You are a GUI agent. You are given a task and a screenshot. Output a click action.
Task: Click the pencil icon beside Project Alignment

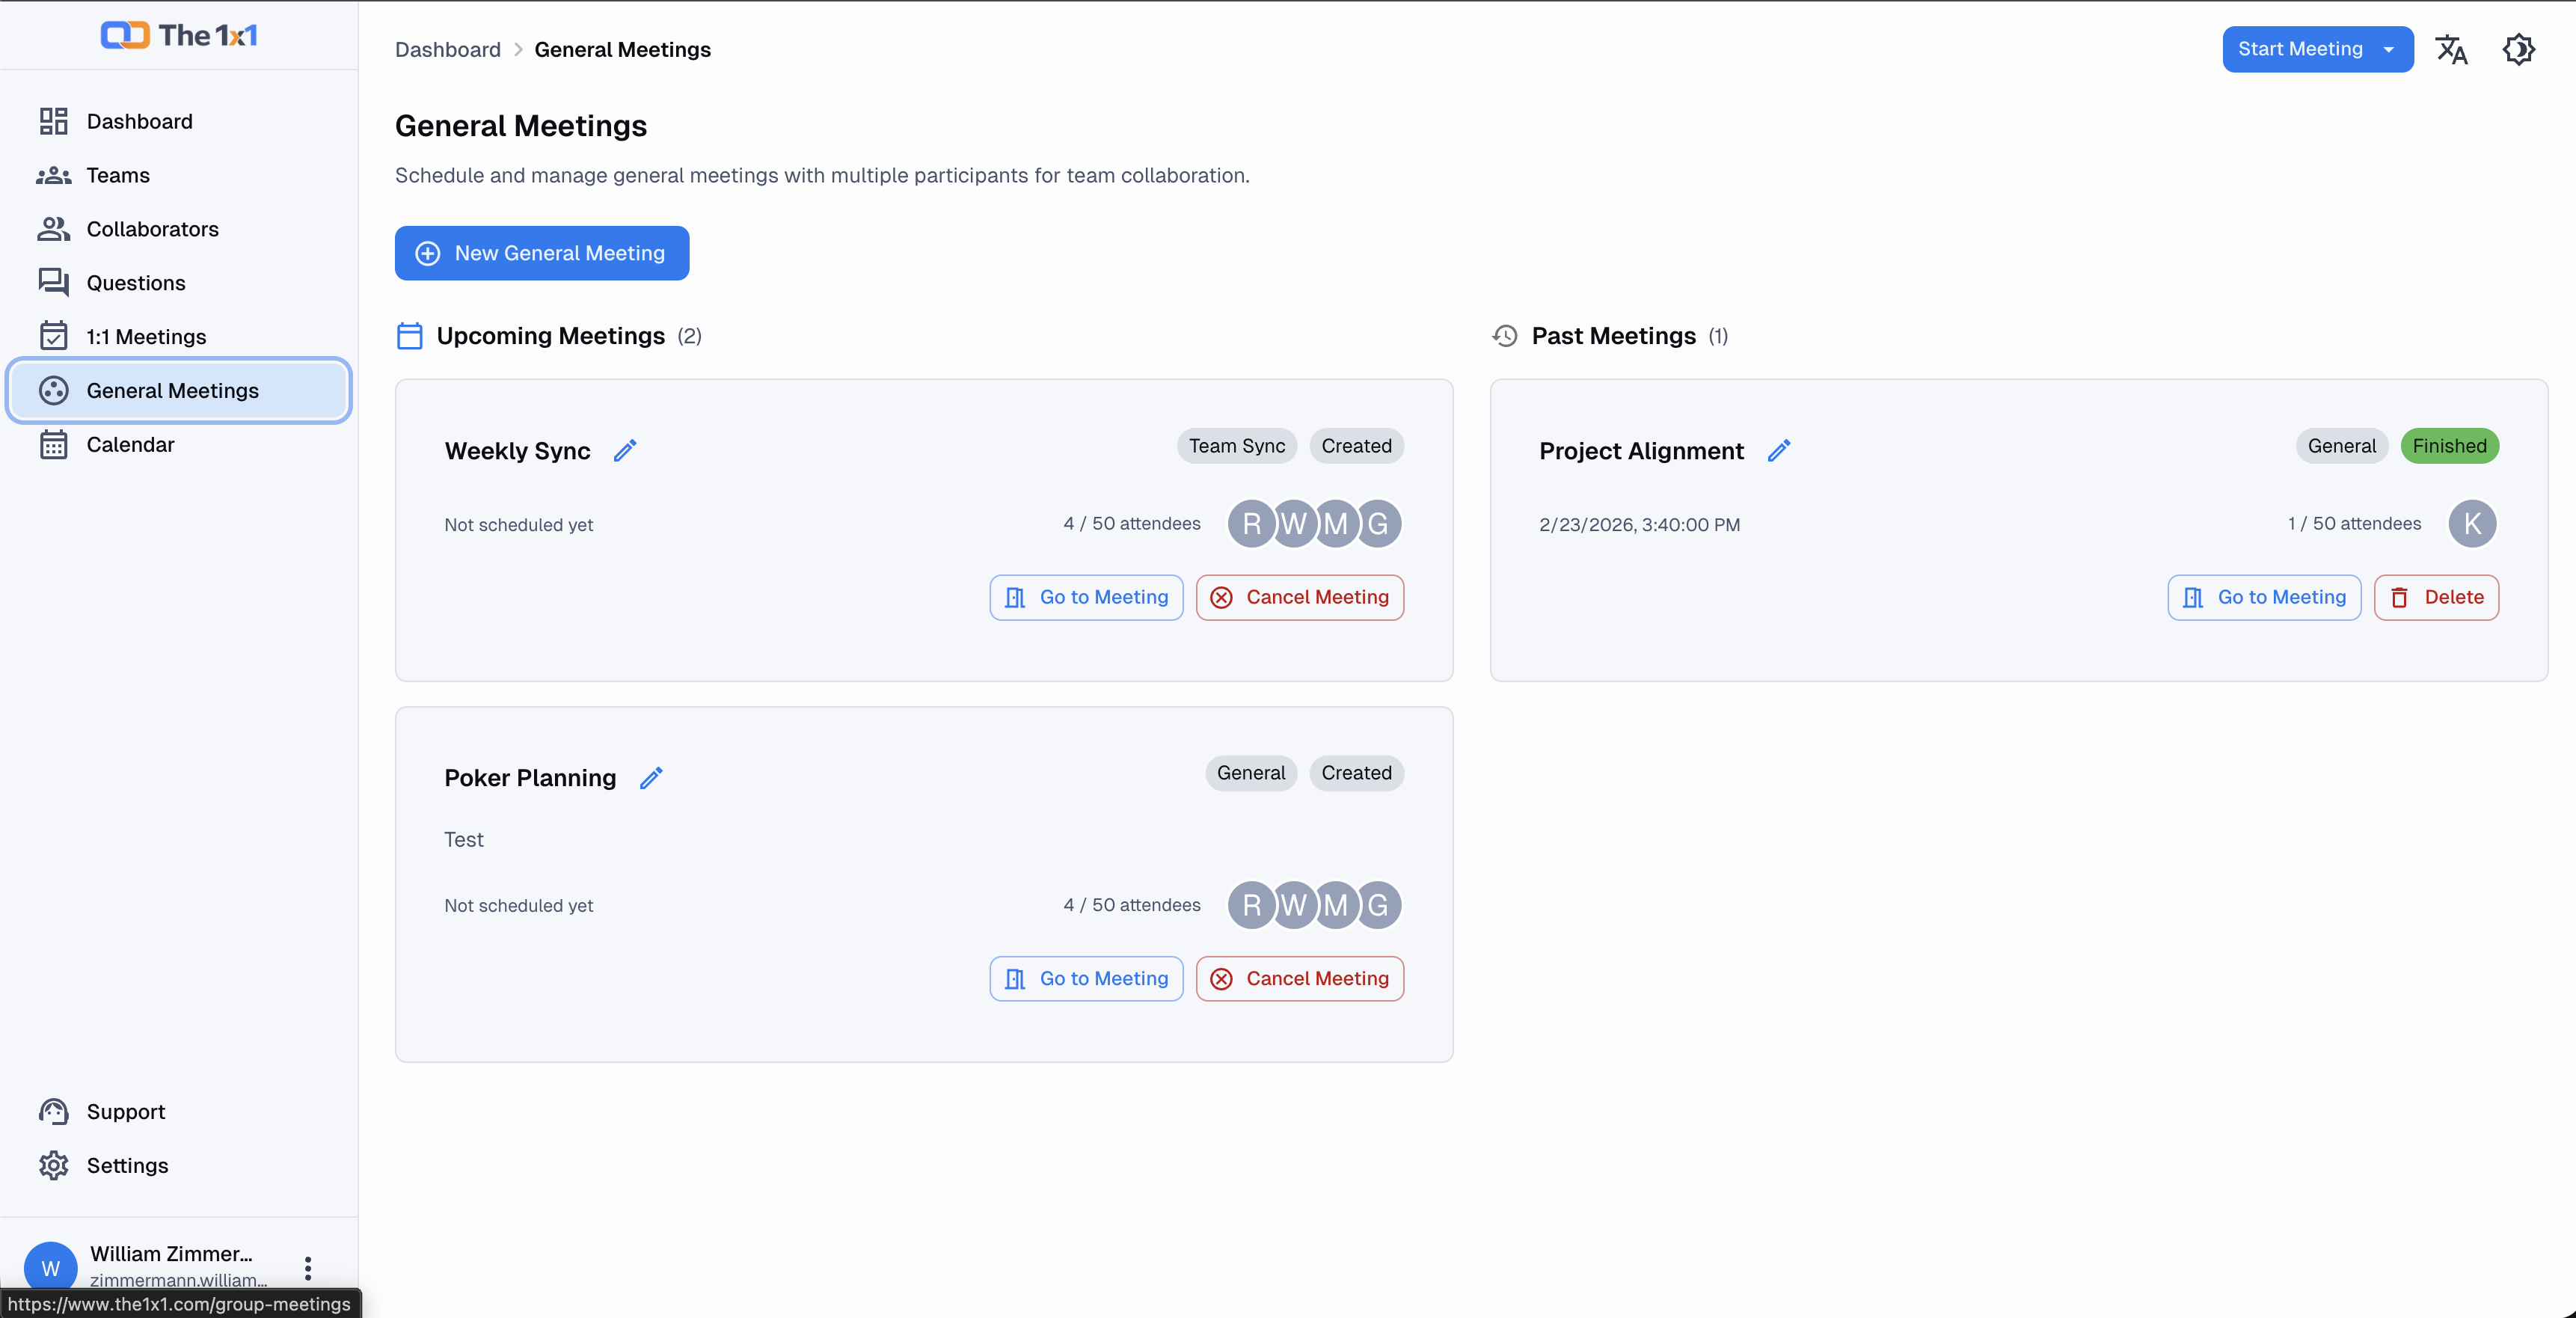pos(1779,451)
